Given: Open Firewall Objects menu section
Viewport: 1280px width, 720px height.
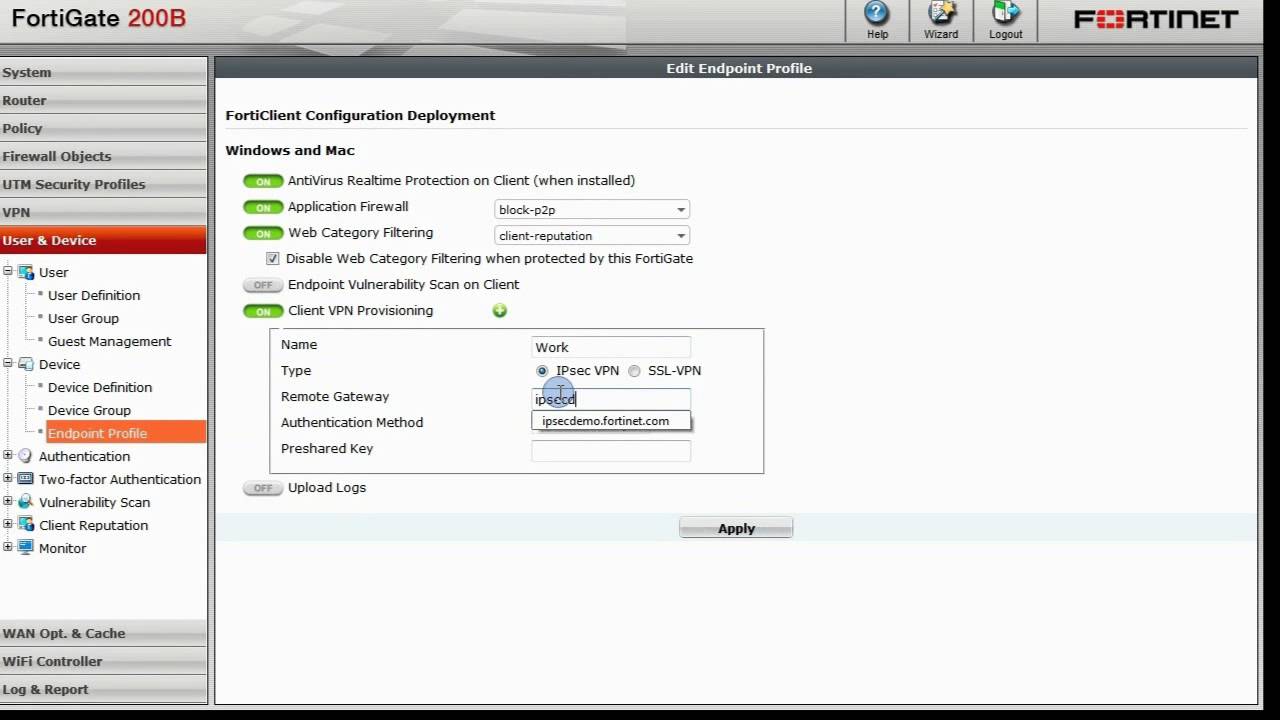Looking at the screenshot, I should click(103, 156).
